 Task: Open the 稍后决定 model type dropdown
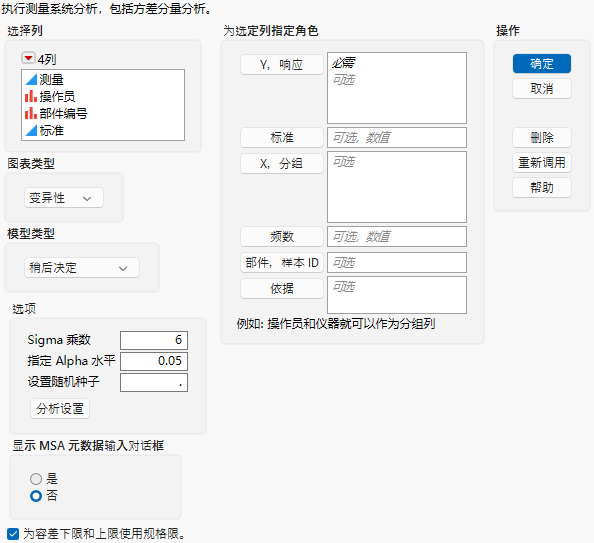pos(82,268)
